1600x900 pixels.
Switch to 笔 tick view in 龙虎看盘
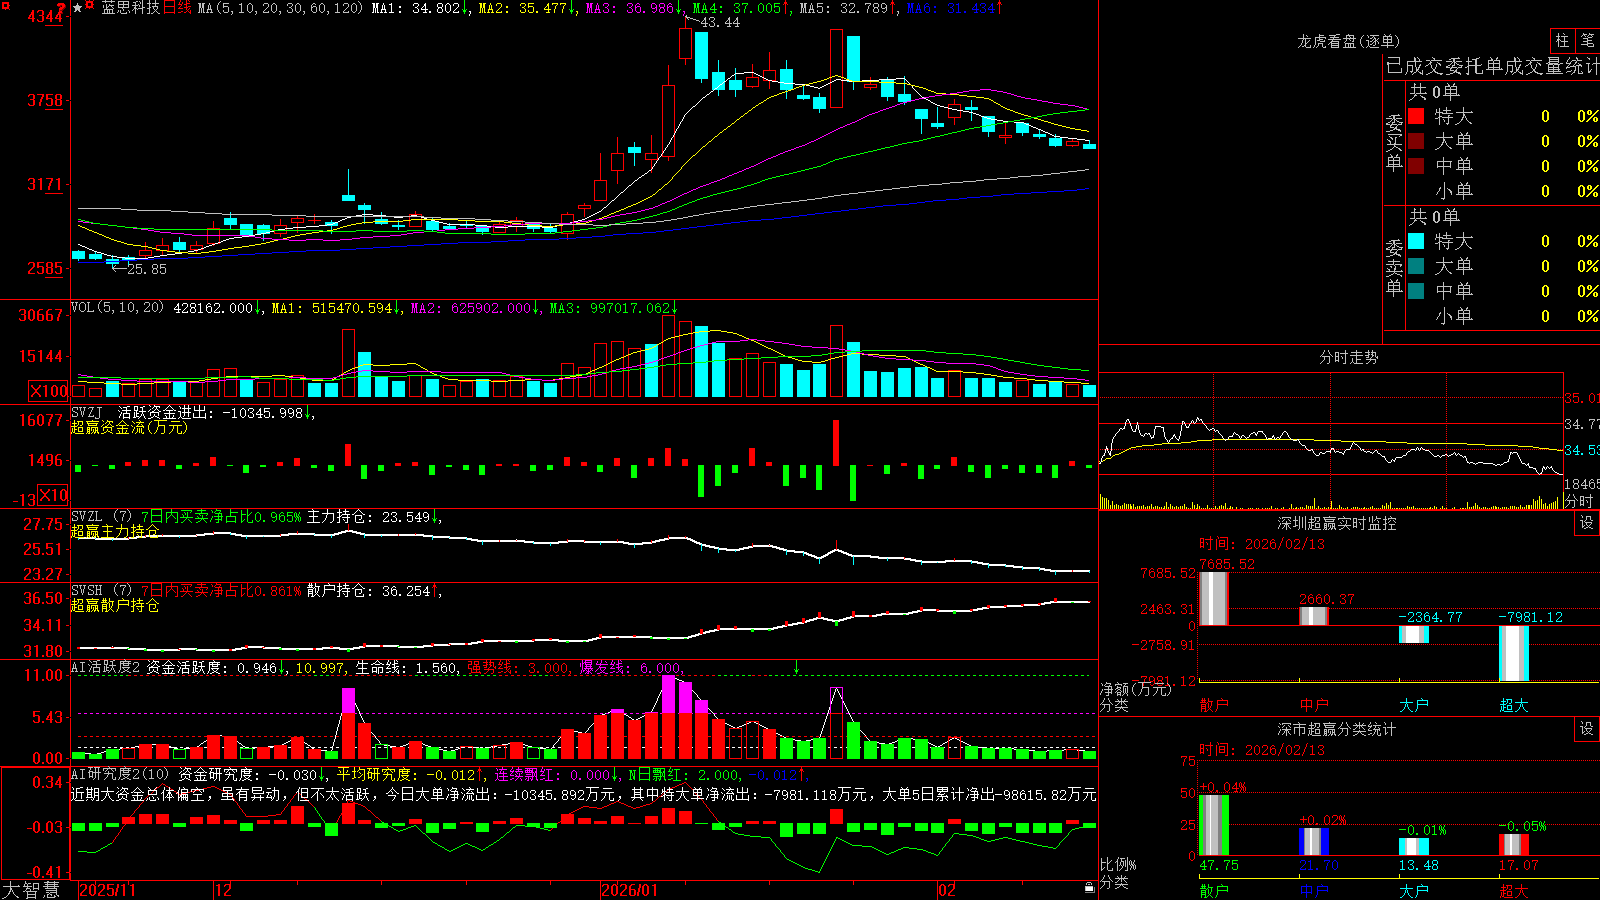click(1588, 40)
